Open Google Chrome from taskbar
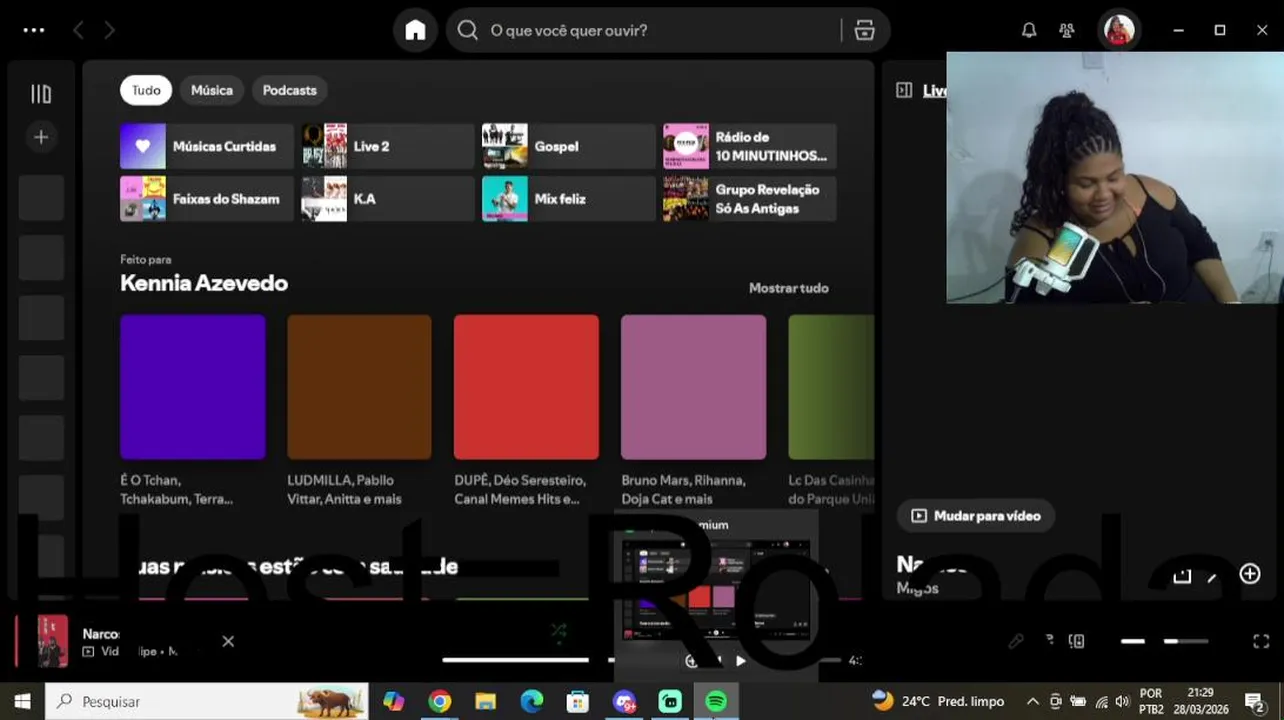 coord(440,701)
